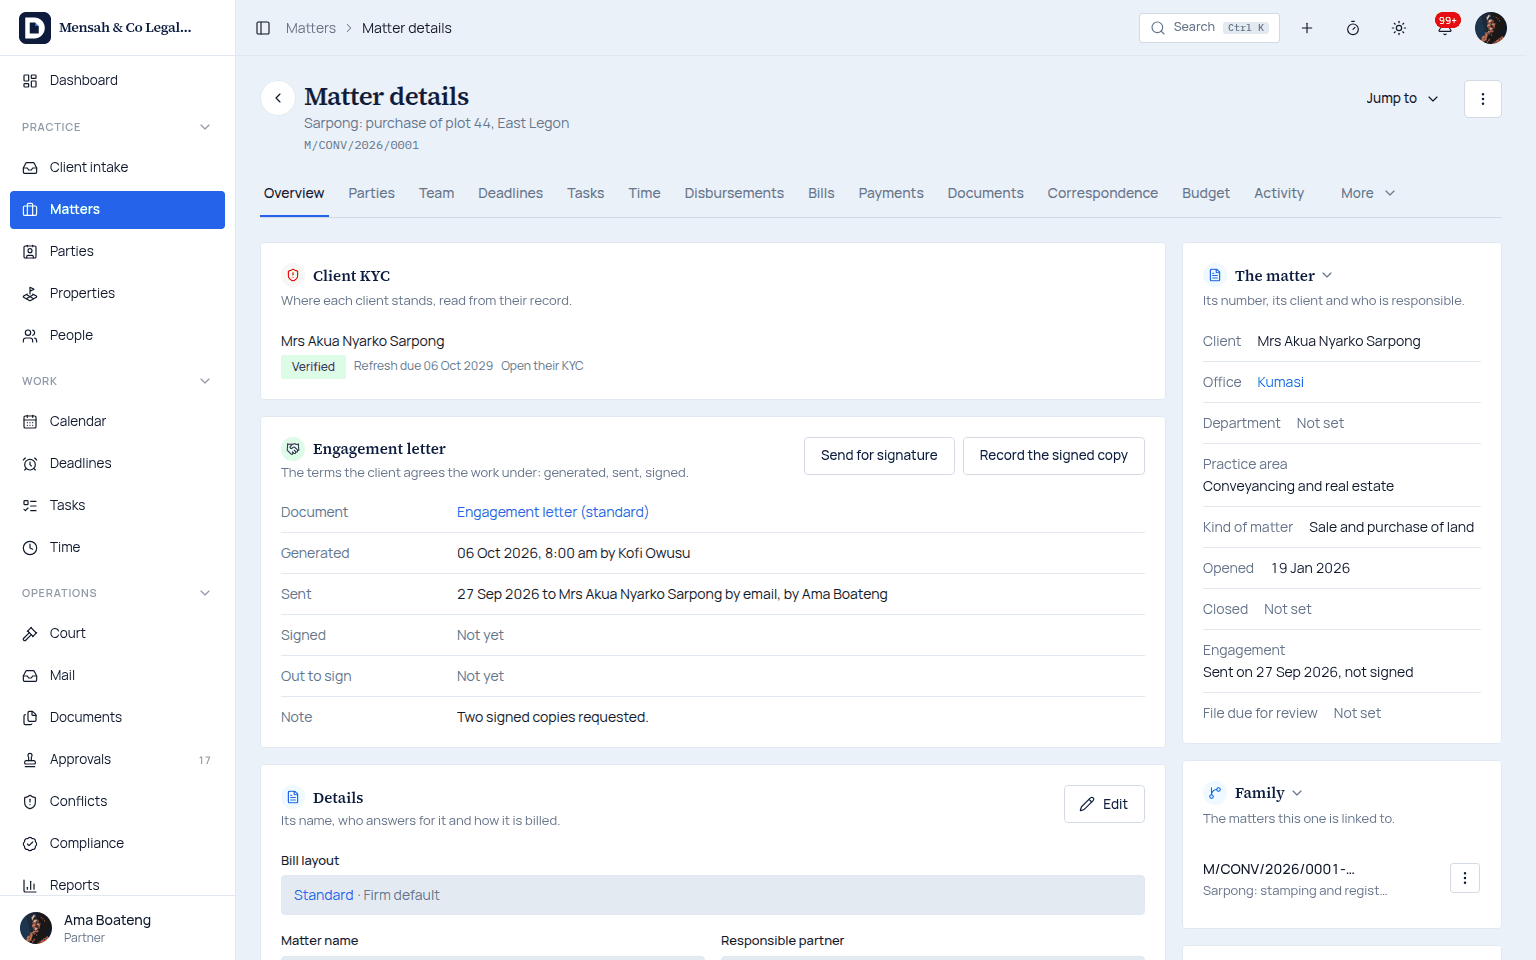Open notifications bell with 99+ badge

(x=1445, y=27)
